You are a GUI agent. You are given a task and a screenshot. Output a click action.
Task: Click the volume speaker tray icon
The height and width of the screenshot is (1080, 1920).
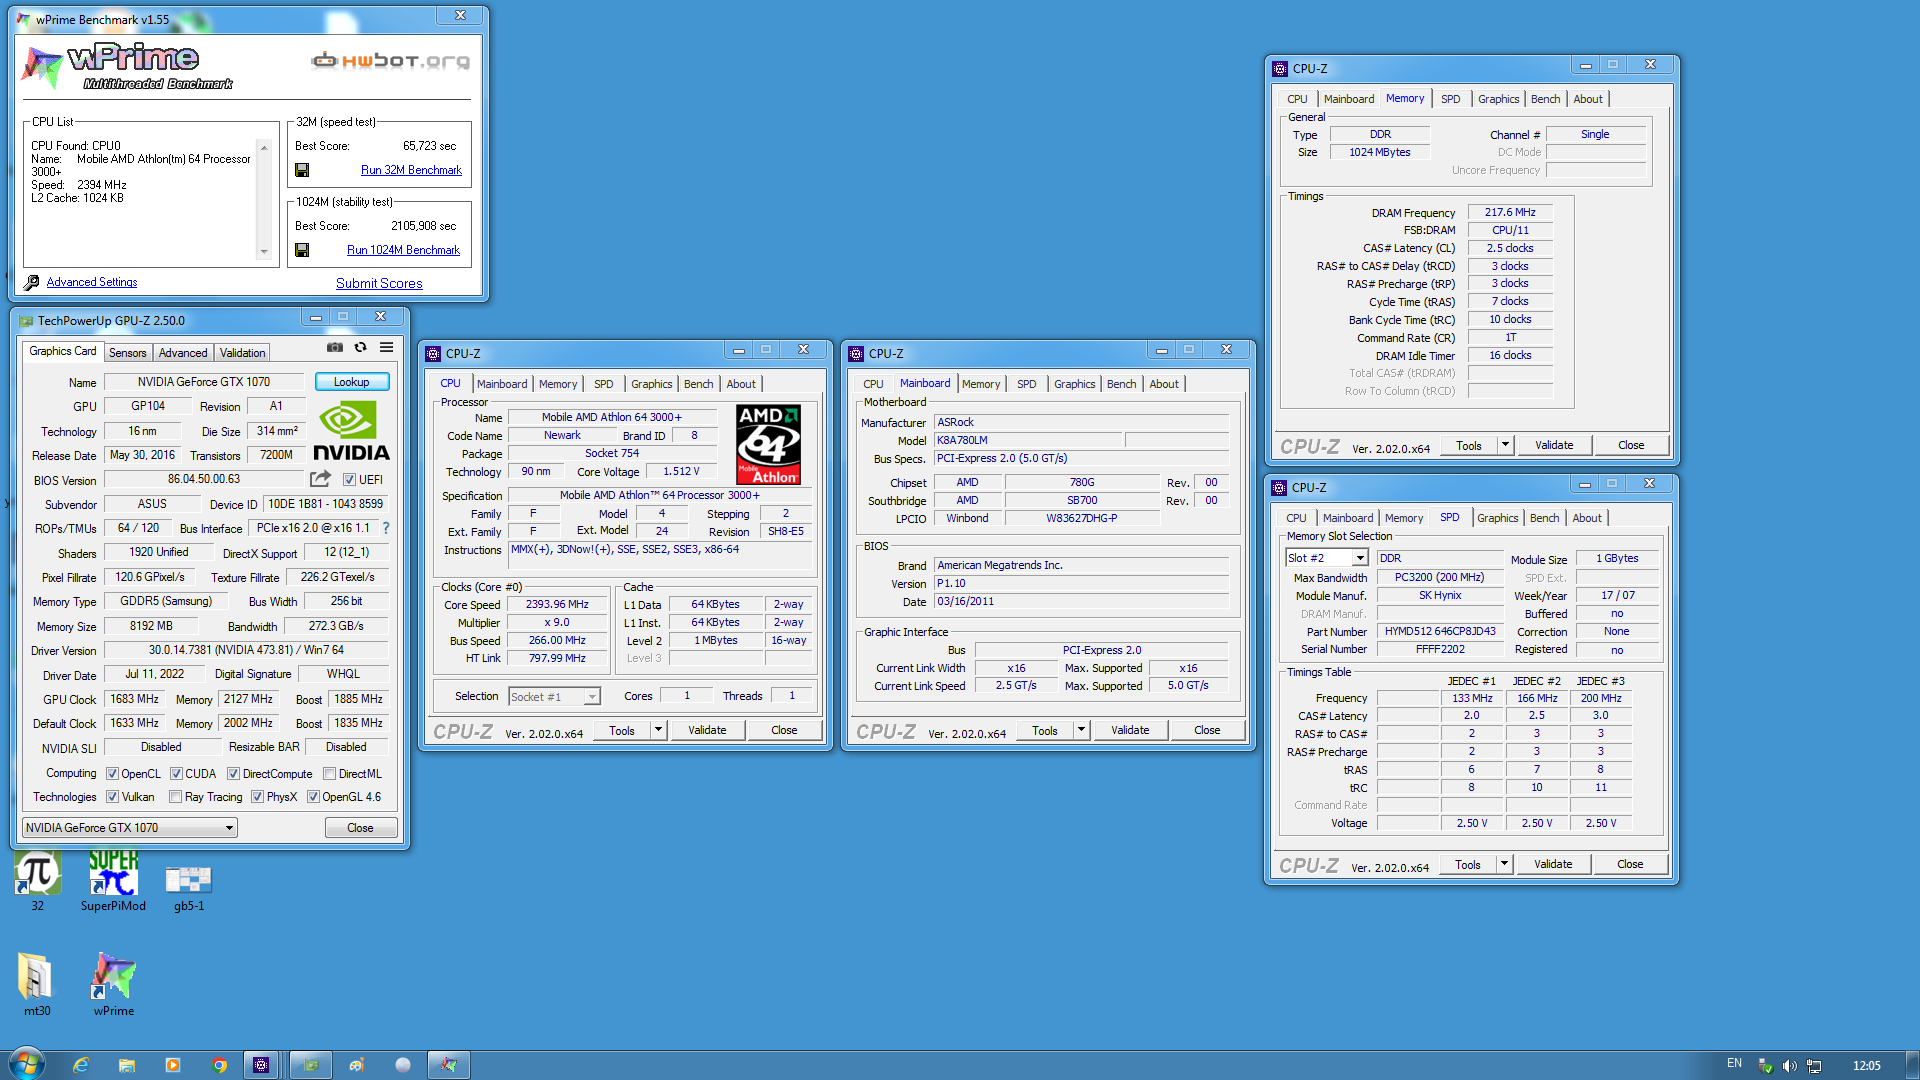click(x=1789, y=1066)
